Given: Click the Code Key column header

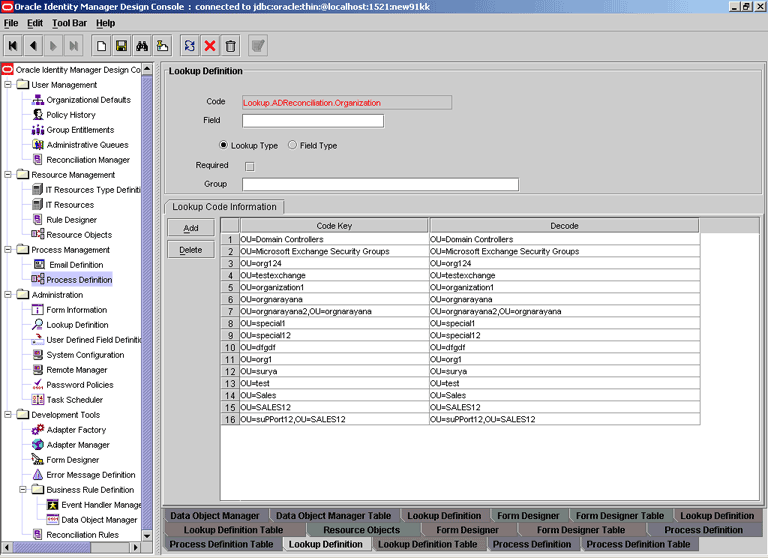Looking at the screenshot, I should [334, 226].
